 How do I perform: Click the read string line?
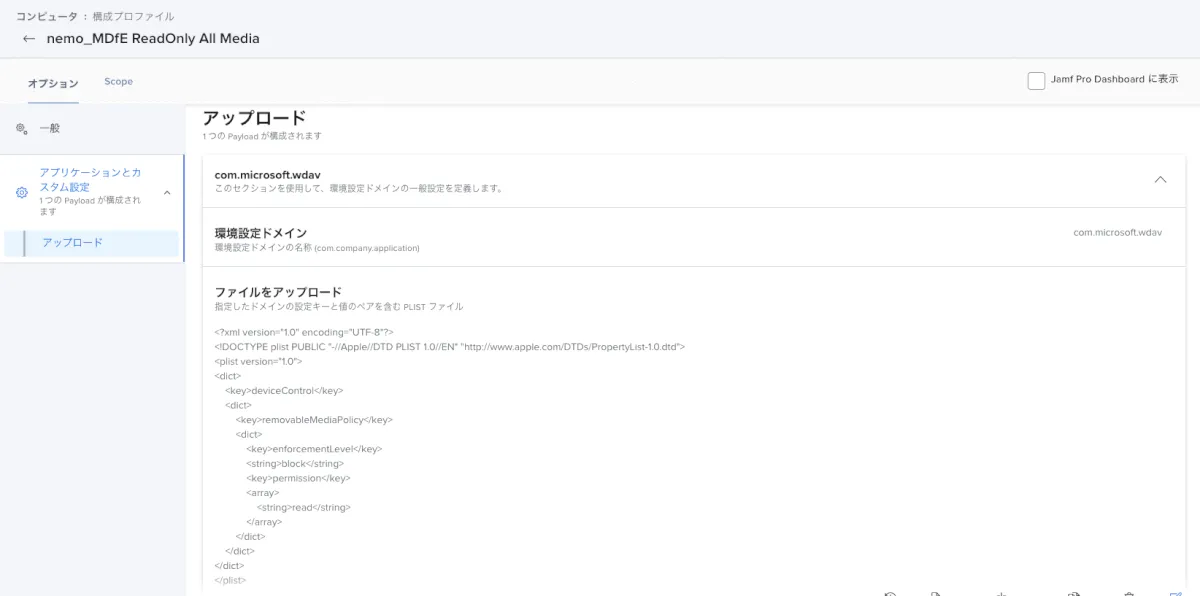304,507
